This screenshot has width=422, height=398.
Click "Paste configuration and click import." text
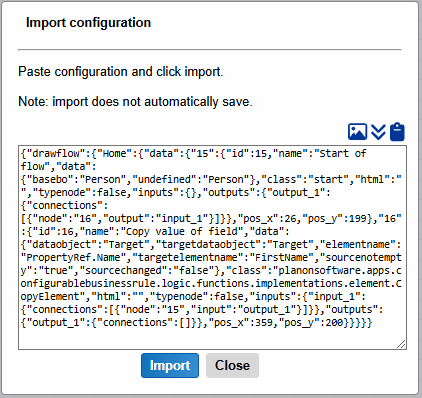point(121,72)
